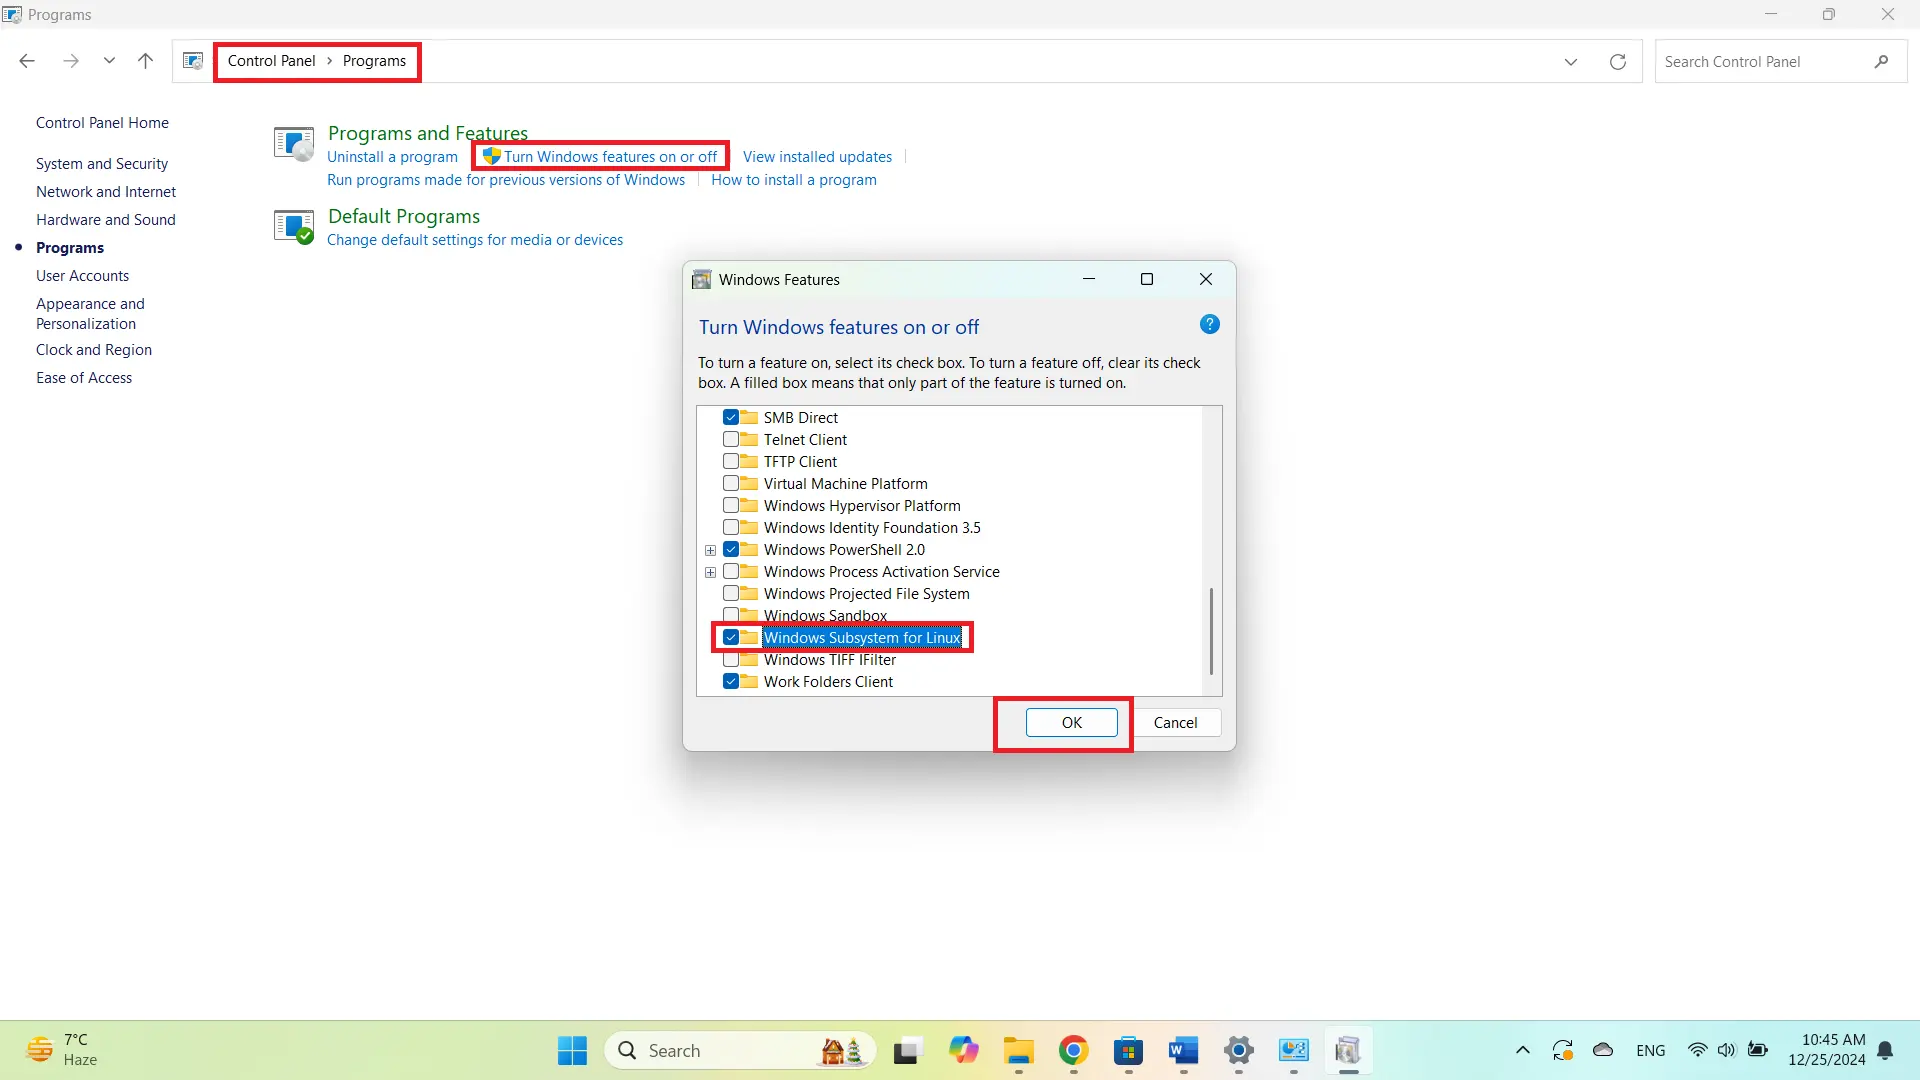Open Microsoft Word from taskbar

click(1183, 1050)
